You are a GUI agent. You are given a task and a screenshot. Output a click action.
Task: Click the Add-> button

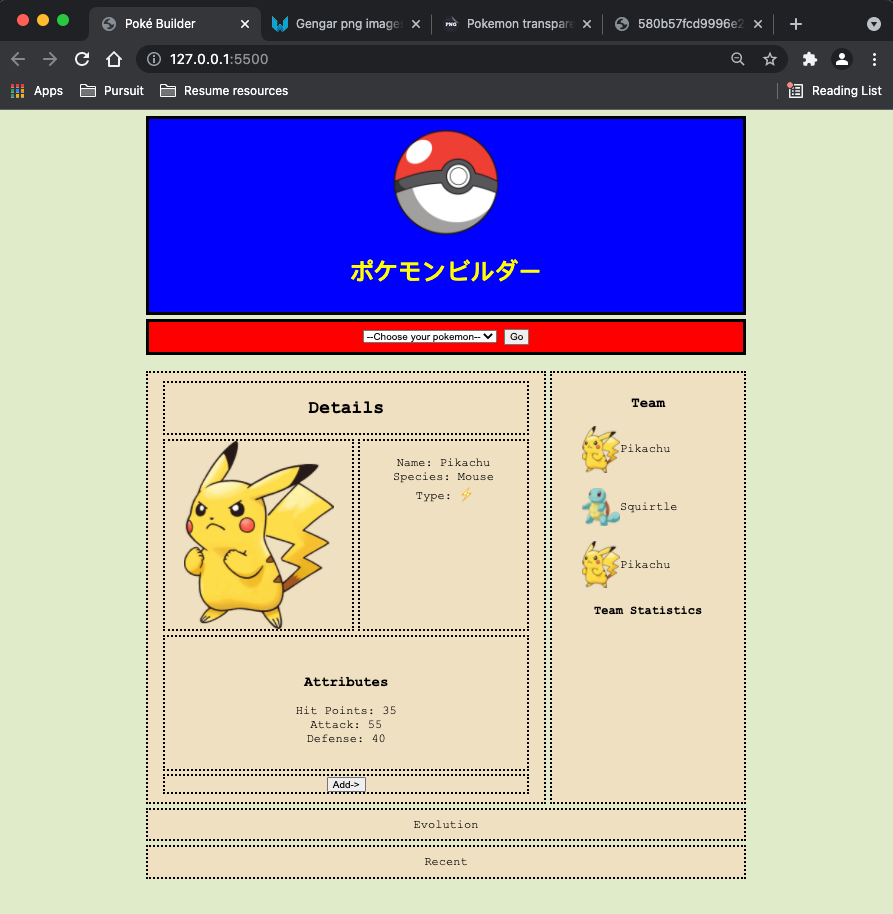346,785
